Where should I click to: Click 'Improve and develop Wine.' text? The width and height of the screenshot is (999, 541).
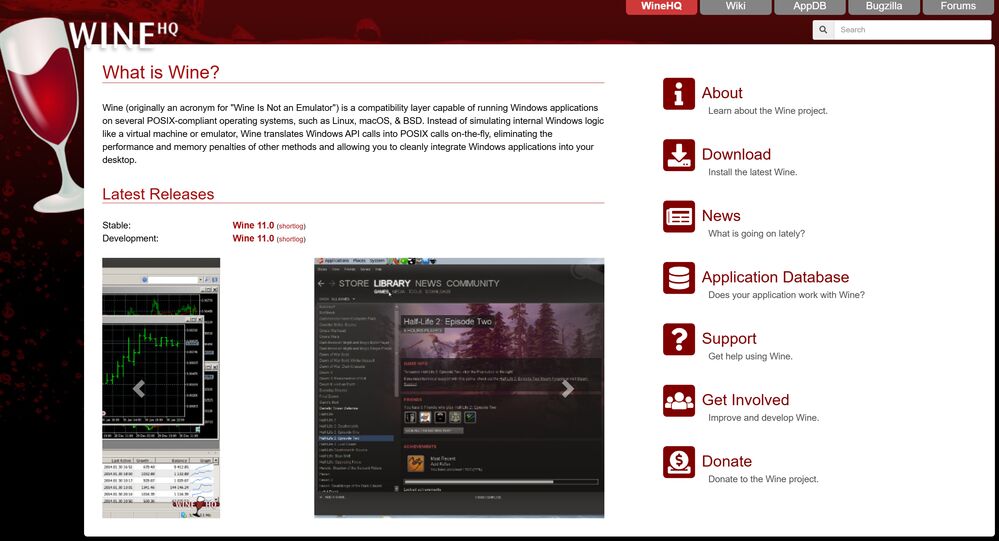[763, 418]
